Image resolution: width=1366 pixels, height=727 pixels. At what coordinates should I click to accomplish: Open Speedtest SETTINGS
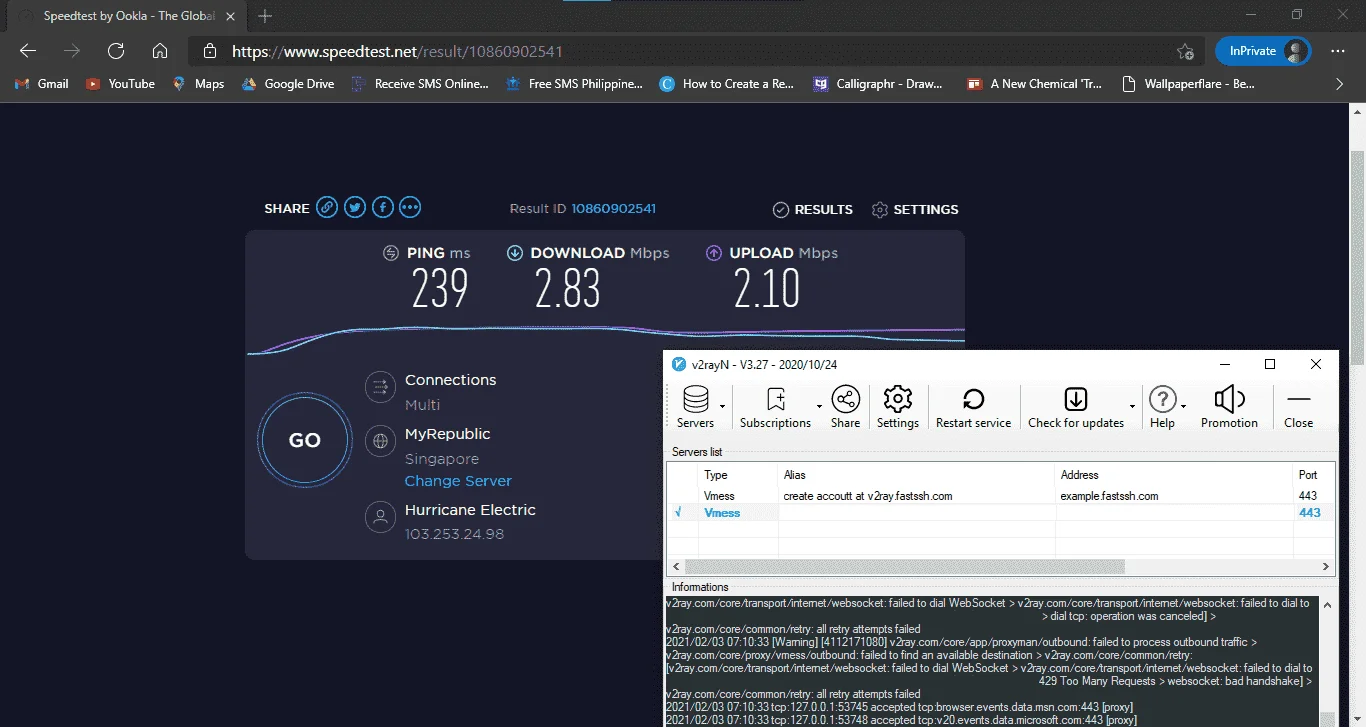pyautogui.click(x=915, y=209)
